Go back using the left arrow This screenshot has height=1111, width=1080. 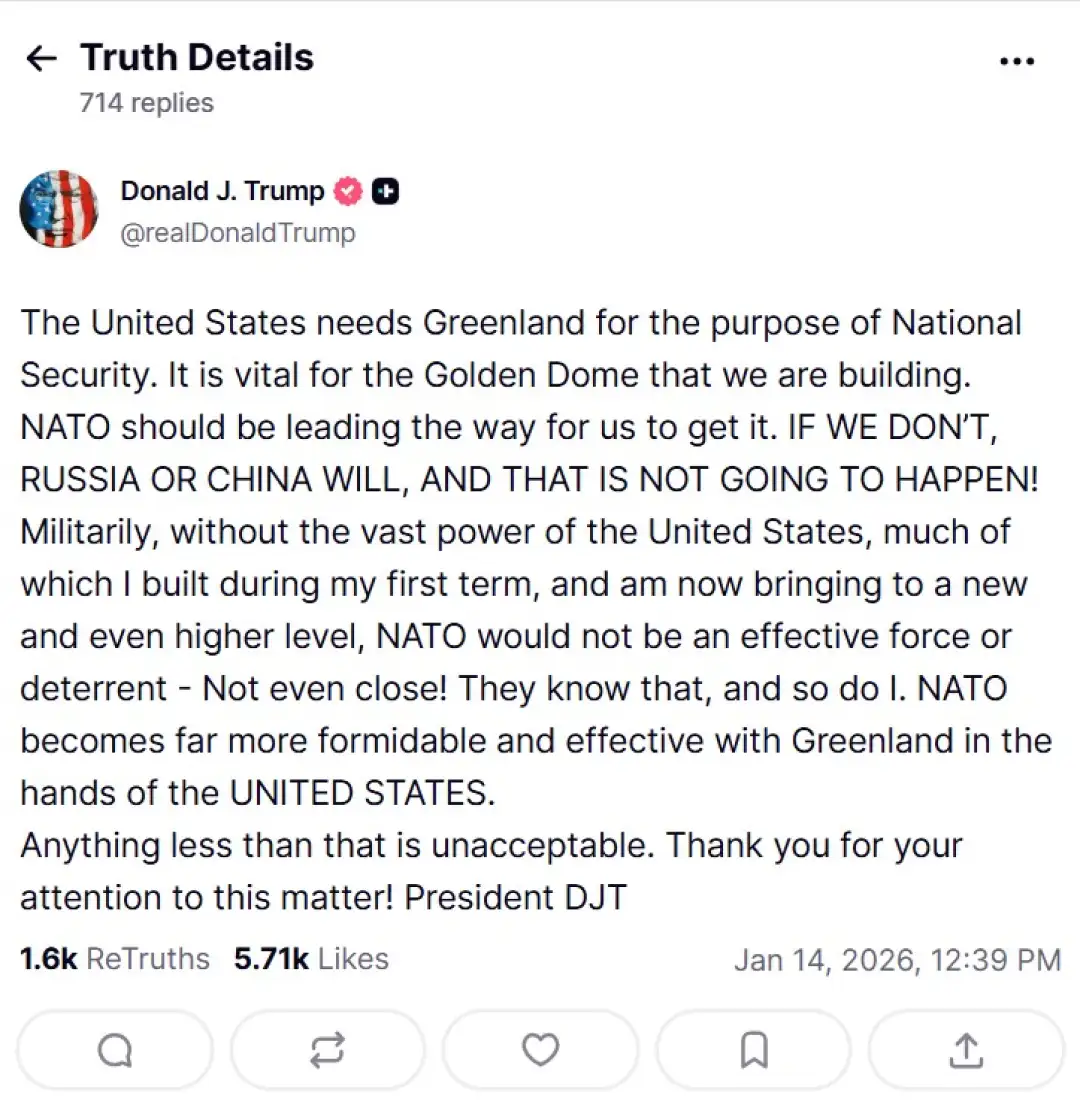(40, 59)
